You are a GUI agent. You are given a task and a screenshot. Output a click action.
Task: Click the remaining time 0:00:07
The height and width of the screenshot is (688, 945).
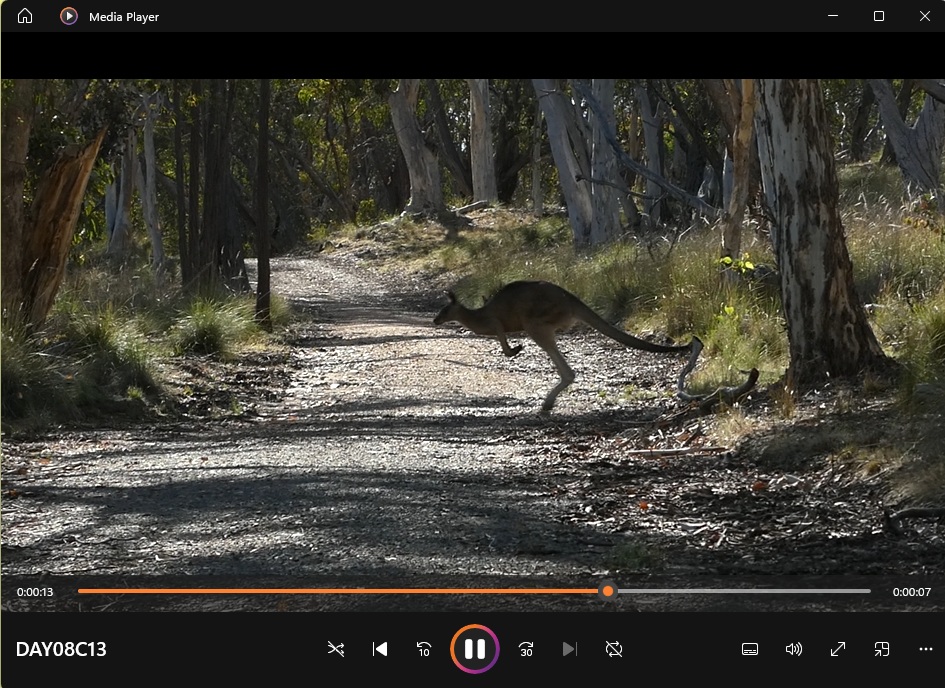tap(911, 592)
